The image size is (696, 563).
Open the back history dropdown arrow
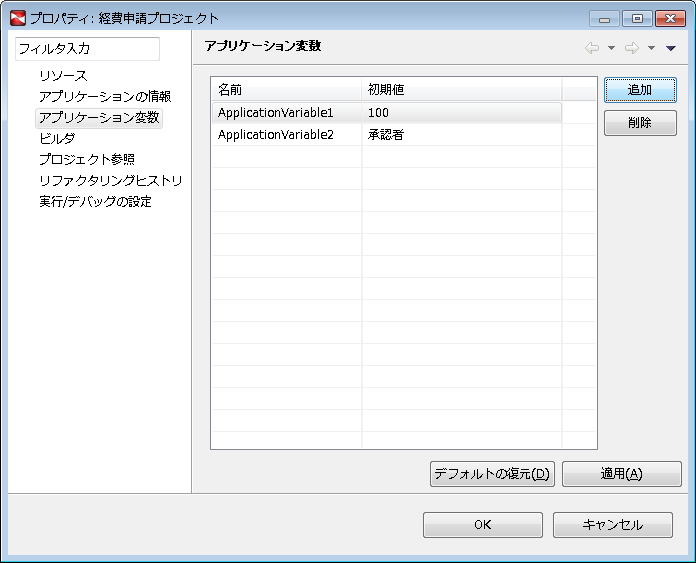point(611,48)
